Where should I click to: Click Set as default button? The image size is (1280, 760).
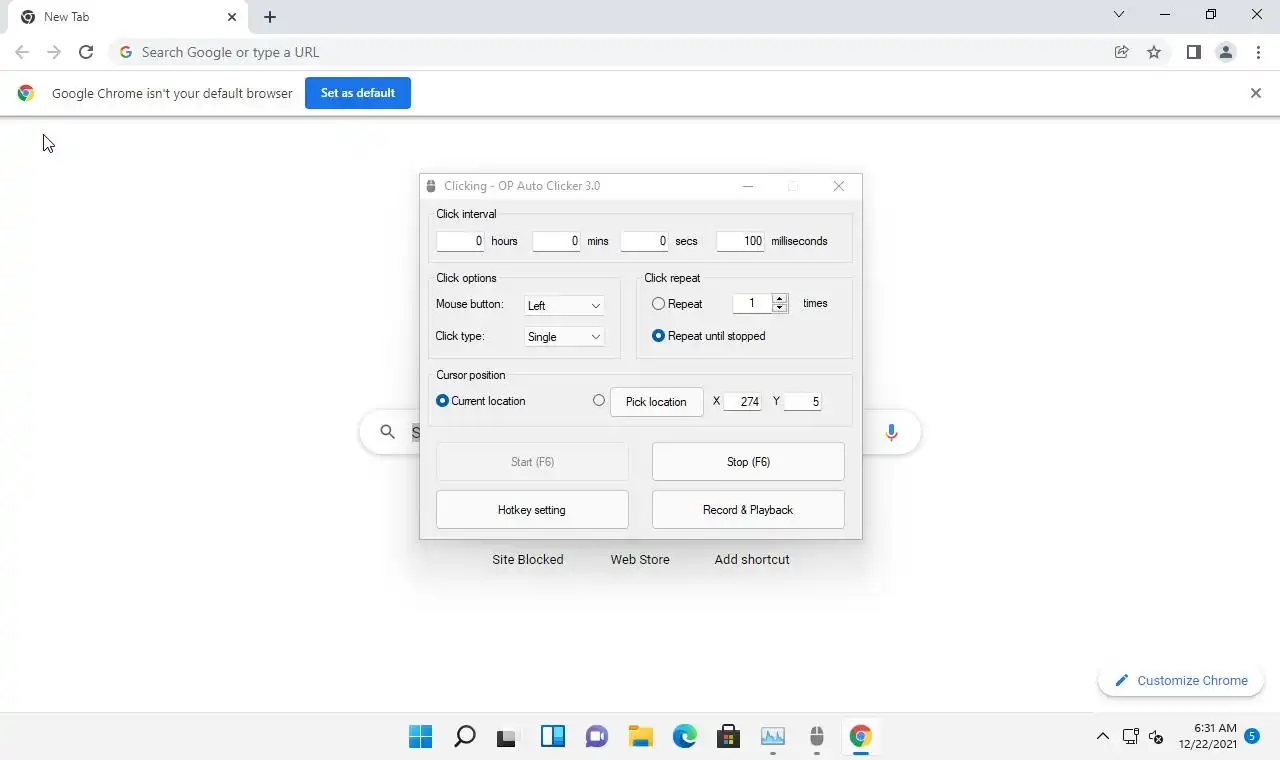tap(358, 93)
